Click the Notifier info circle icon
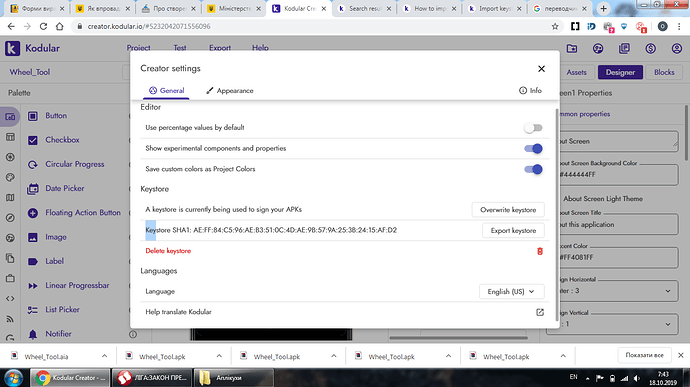690x387 pixels. [132, 334]
